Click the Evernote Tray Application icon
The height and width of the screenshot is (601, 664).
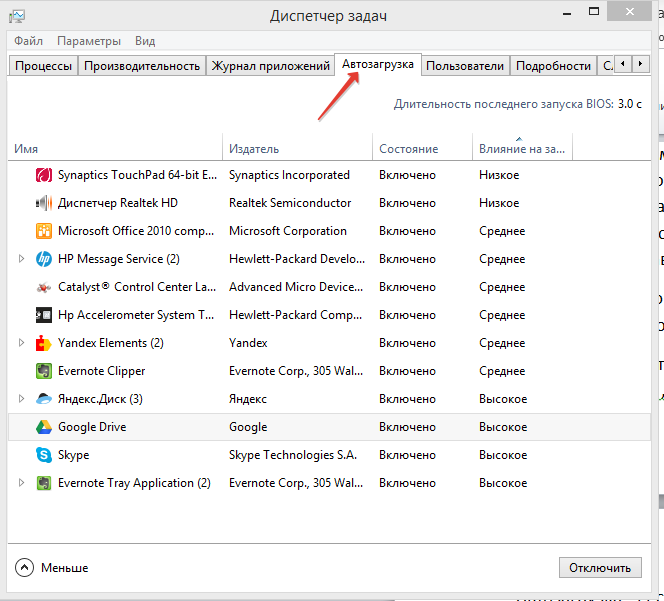coord(44,483)
